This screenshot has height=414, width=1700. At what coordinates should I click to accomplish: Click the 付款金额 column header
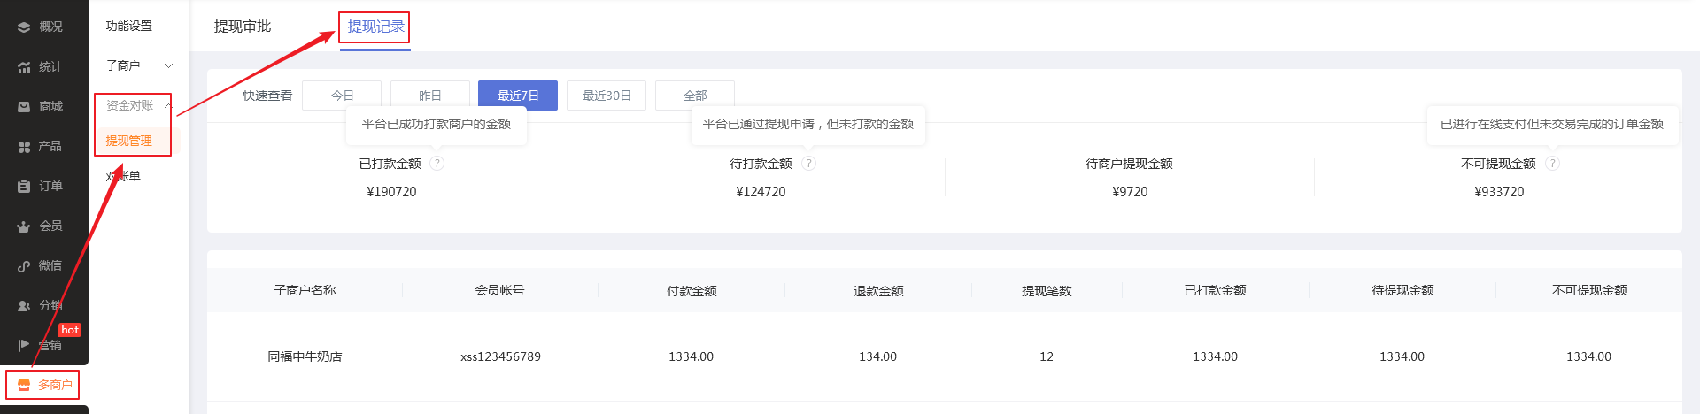coord(692,290)
